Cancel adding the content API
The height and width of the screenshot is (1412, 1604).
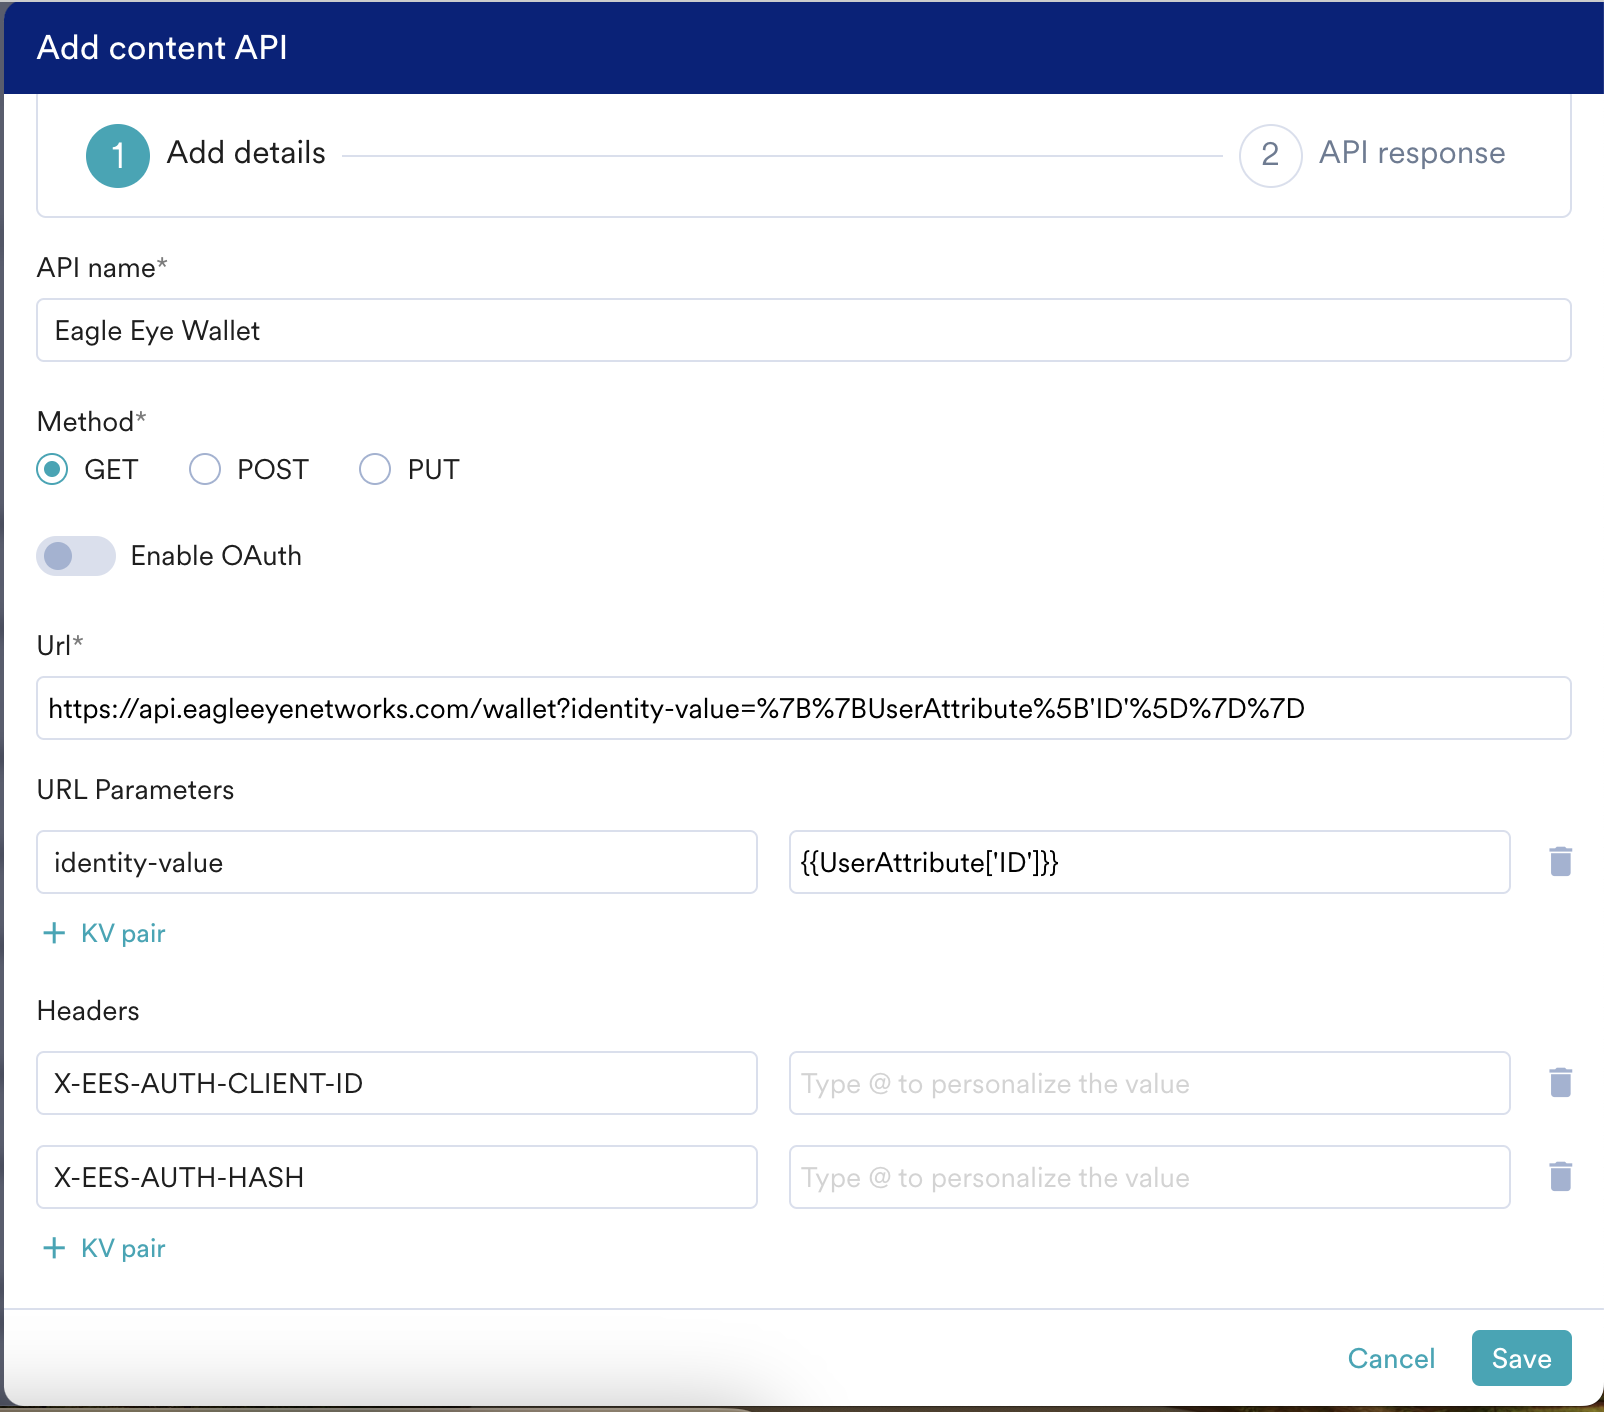(x=1391, y=1358)
